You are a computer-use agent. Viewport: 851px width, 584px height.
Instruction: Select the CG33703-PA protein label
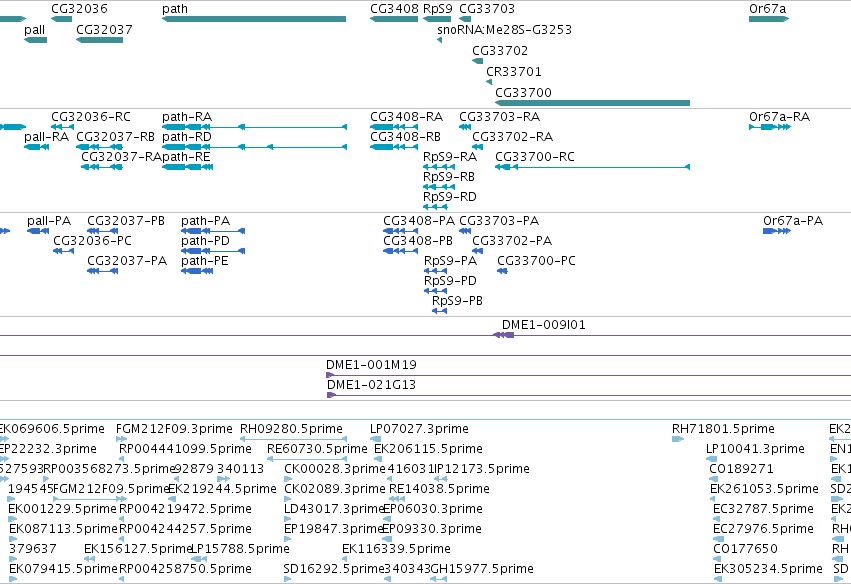[499, 221]
